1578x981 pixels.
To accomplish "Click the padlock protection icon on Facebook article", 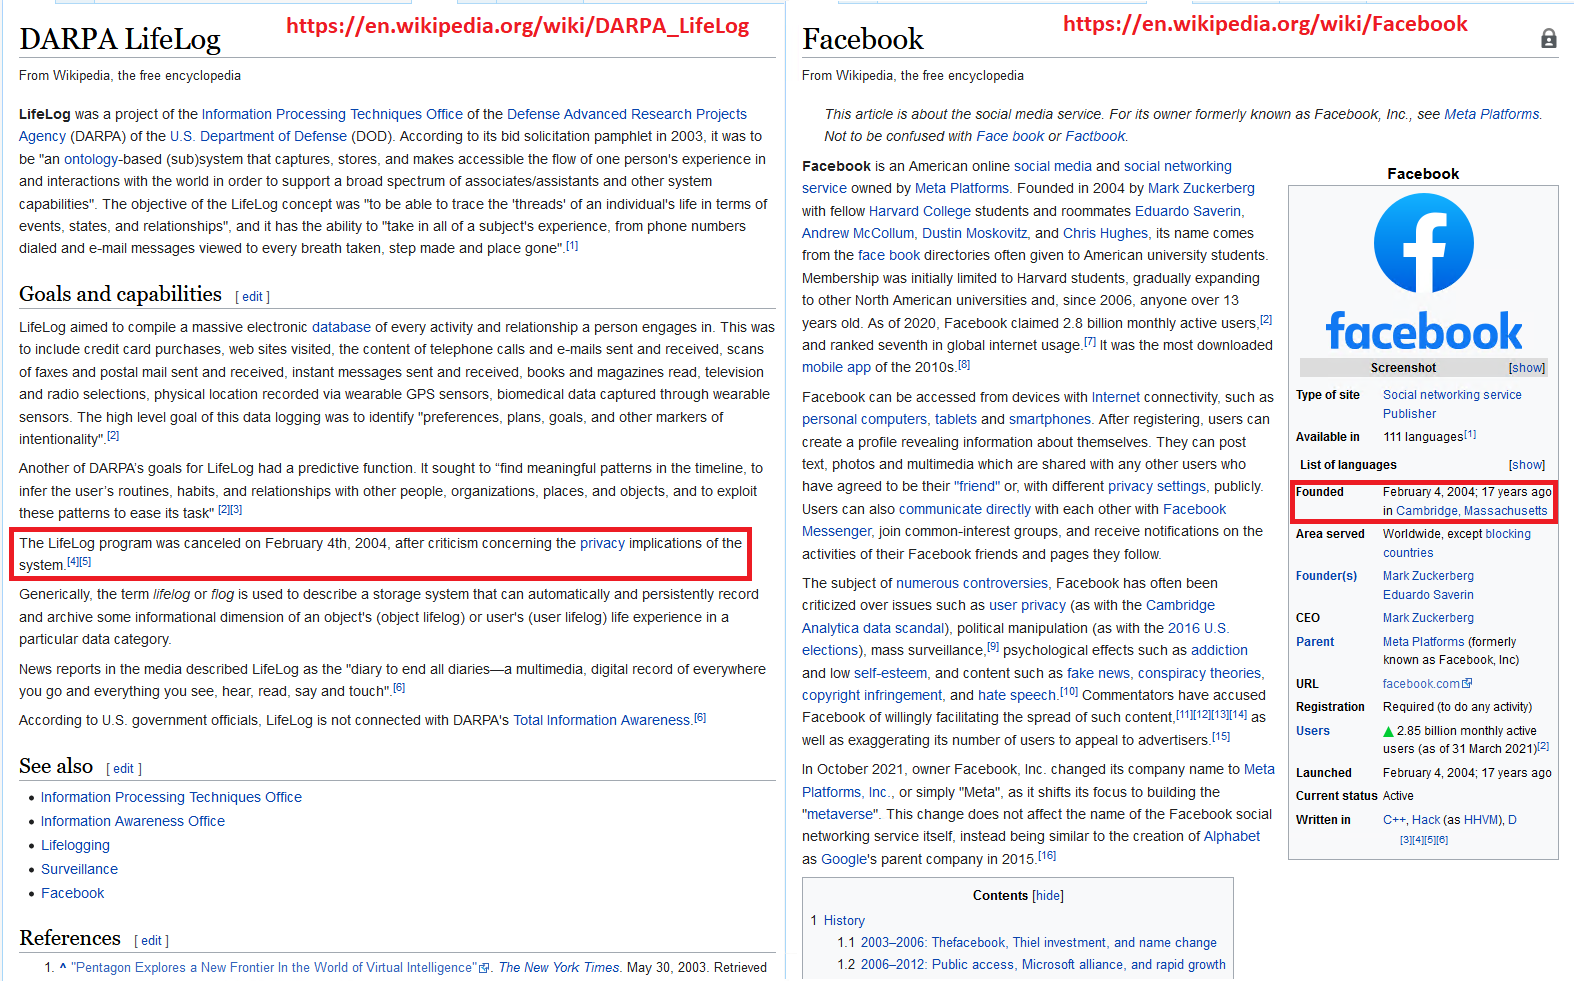I will coord(1548,39).
